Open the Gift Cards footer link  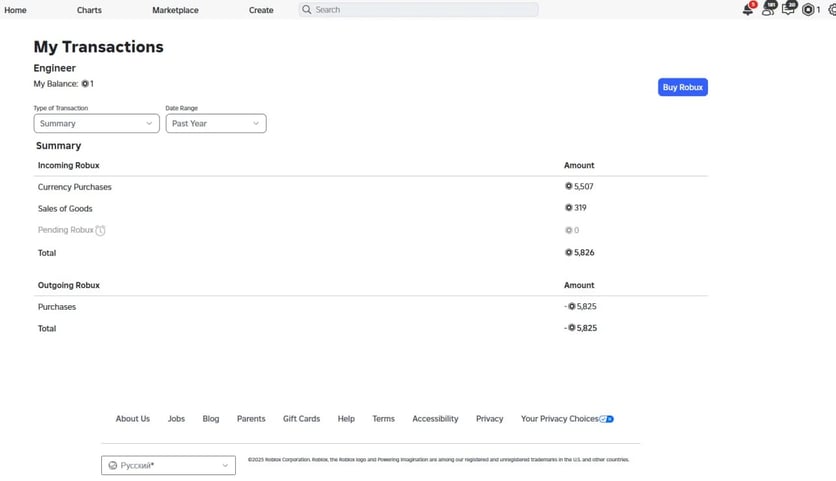tap(301, 419)
